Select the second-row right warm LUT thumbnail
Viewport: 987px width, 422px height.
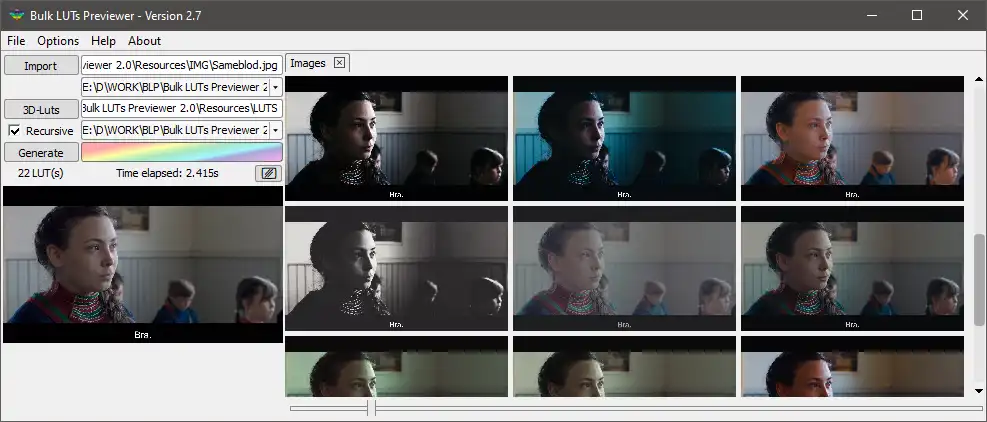coord(852,268)
